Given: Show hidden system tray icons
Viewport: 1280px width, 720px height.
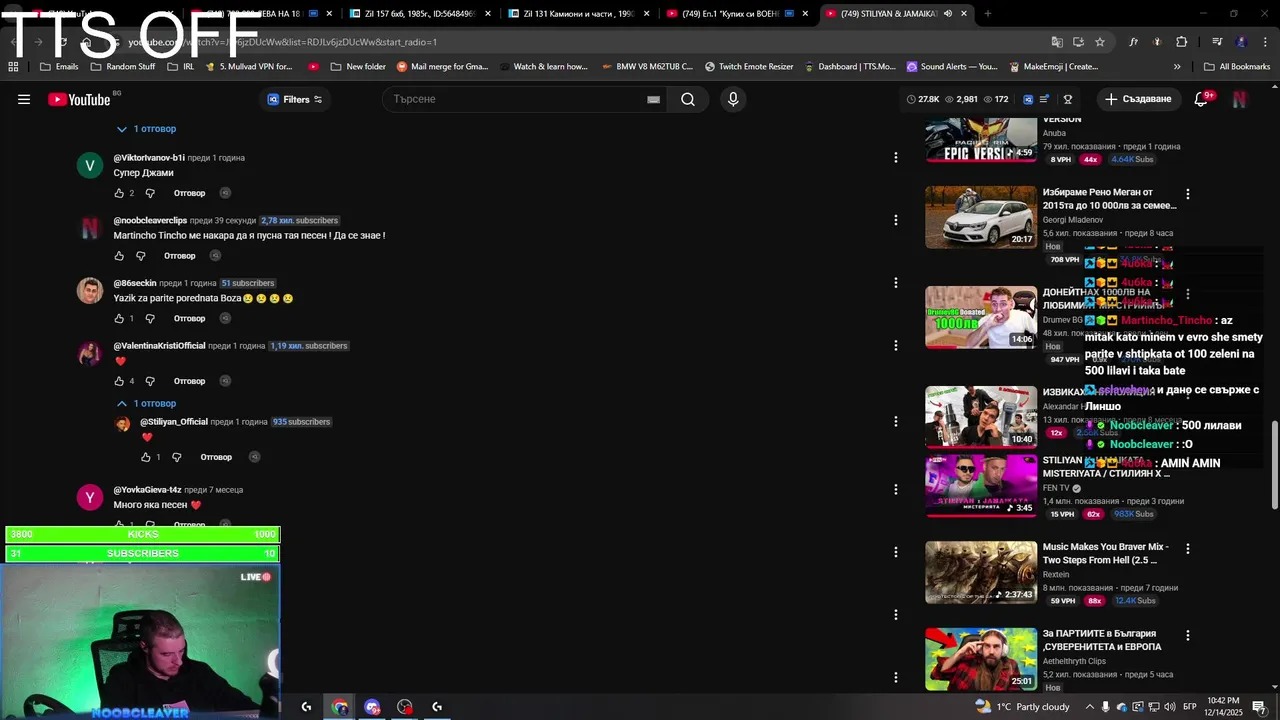Looking at the screenshot, I should pyautogui.click(x=1091, y=707).
